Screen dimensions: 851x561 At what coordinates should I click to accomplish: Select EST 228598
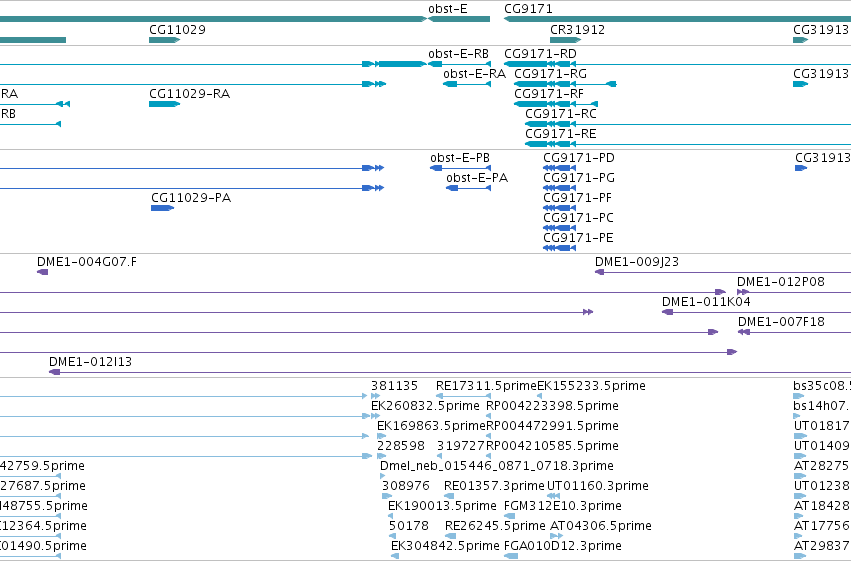click(382, 456)
